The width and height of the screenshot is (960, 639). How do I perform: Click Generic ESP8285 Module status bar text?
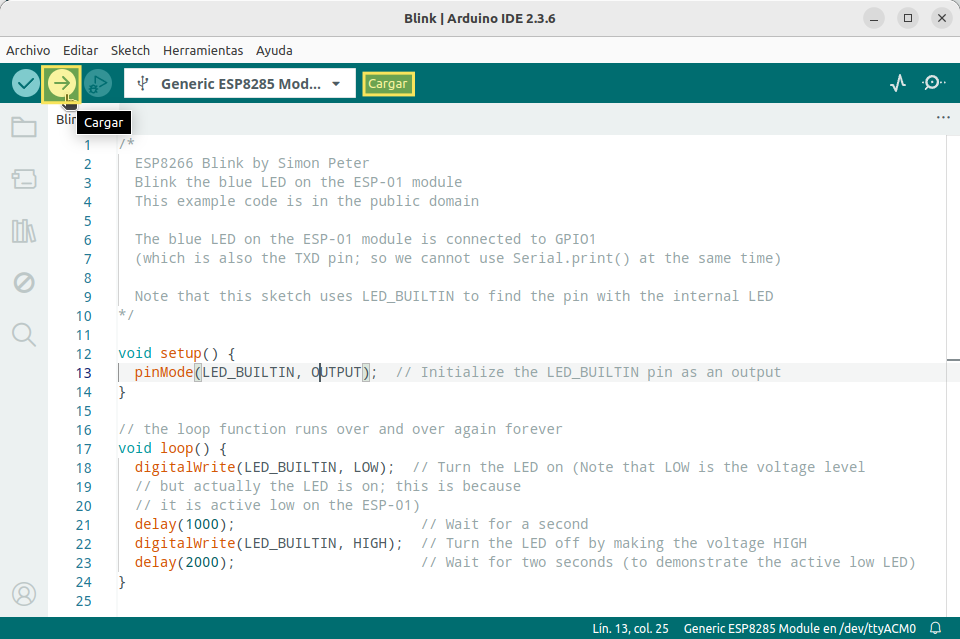[800, 629]
